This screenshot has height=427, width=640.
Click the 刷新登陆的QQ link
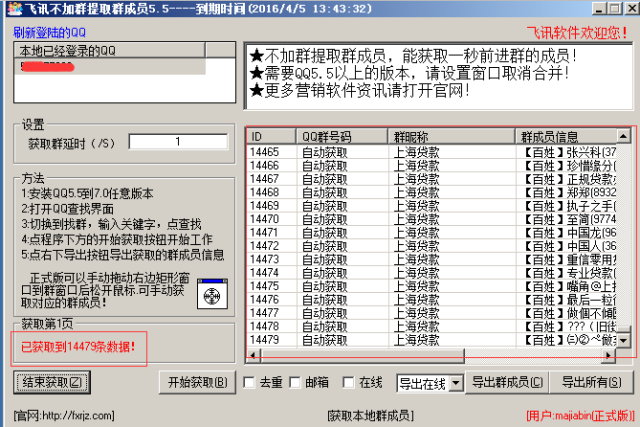pyautogui.click(x=49, y=32)
